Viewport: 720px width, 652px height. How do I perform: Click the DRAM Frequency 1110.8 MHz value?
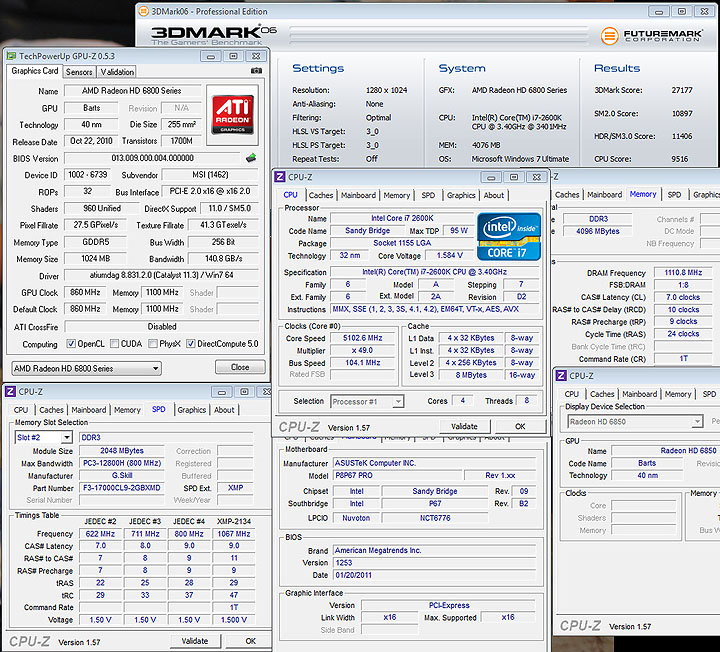coord(683,272)
